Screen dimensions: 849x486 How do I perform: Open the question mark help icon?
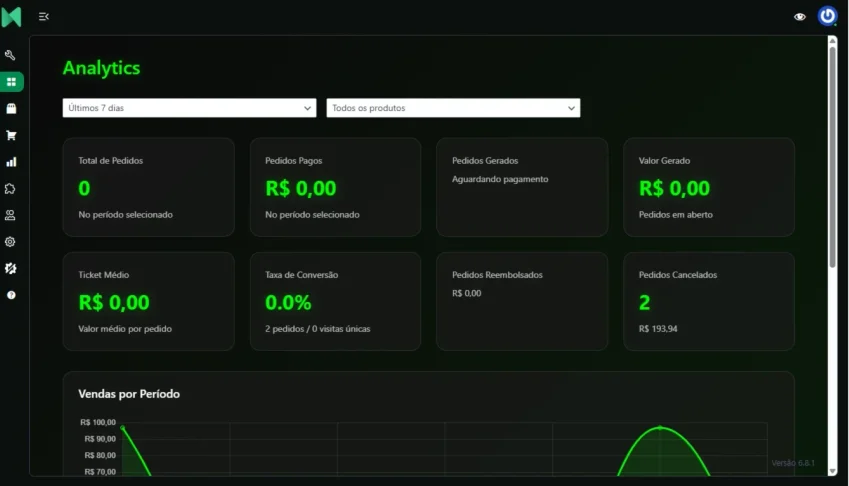point(11,295)
